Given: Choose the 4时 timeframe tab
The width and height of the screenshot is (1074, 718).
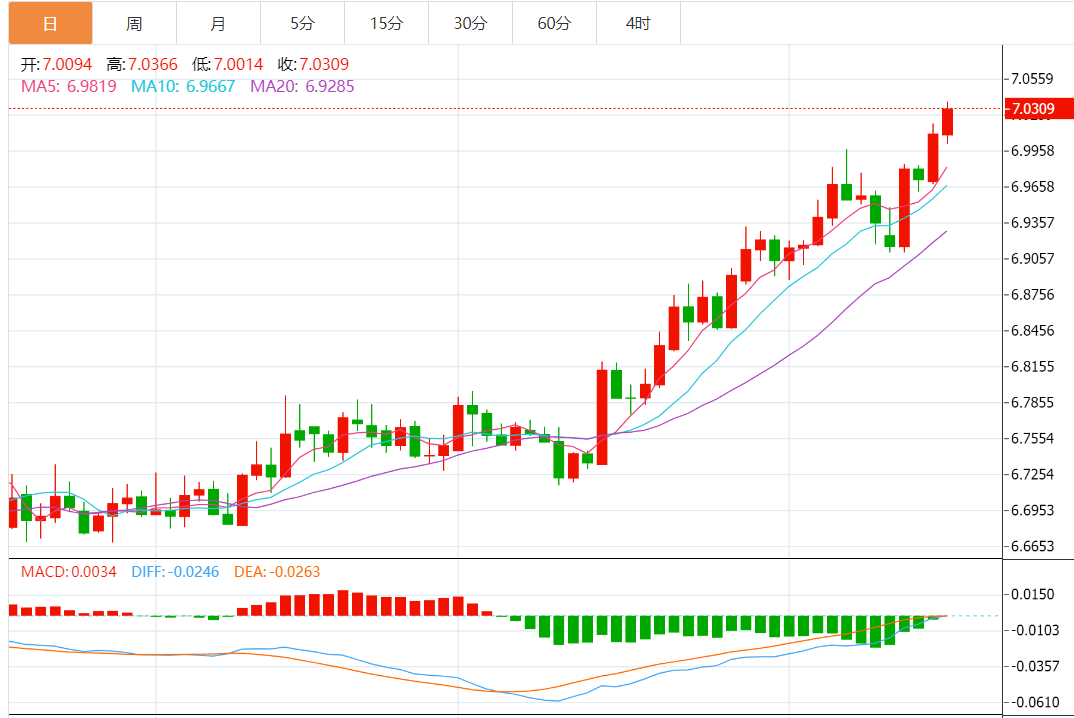Looking at the screenshot, I should coord(638,23).
